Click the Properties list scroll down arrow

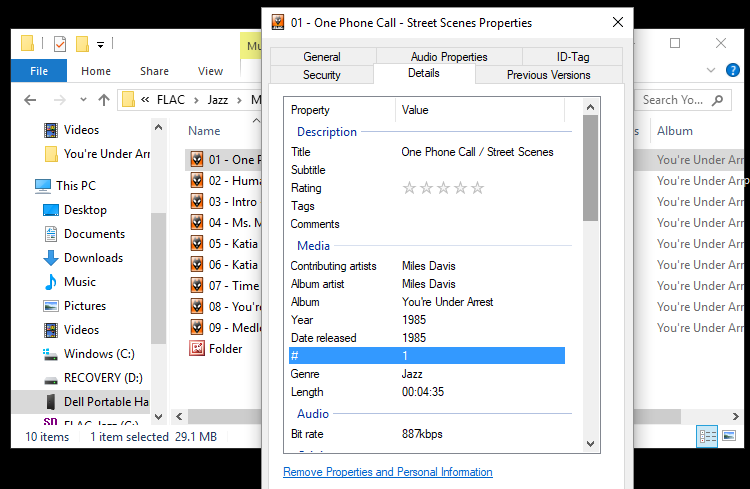(x=590, y=444)
